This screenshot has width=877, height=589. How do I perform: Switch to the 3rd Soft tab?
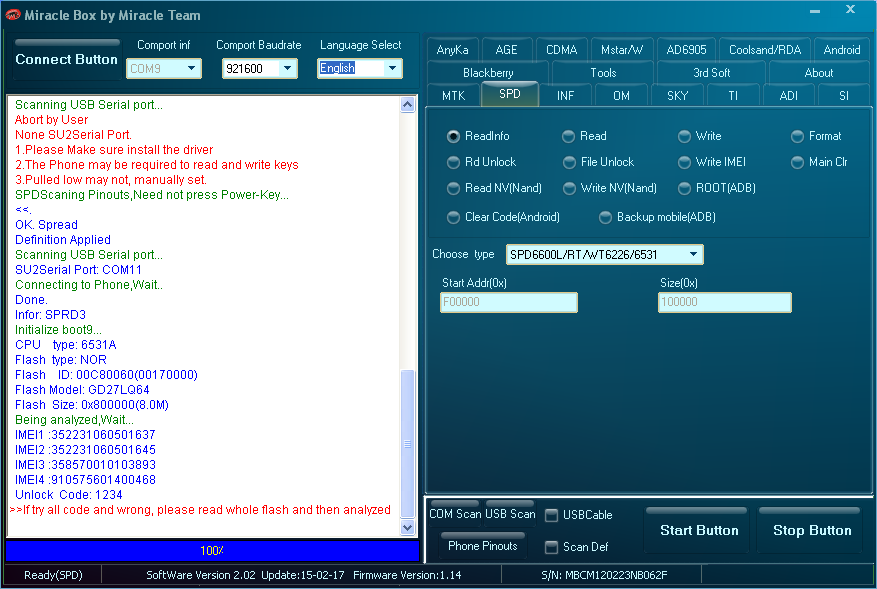(x=711, y=73)
